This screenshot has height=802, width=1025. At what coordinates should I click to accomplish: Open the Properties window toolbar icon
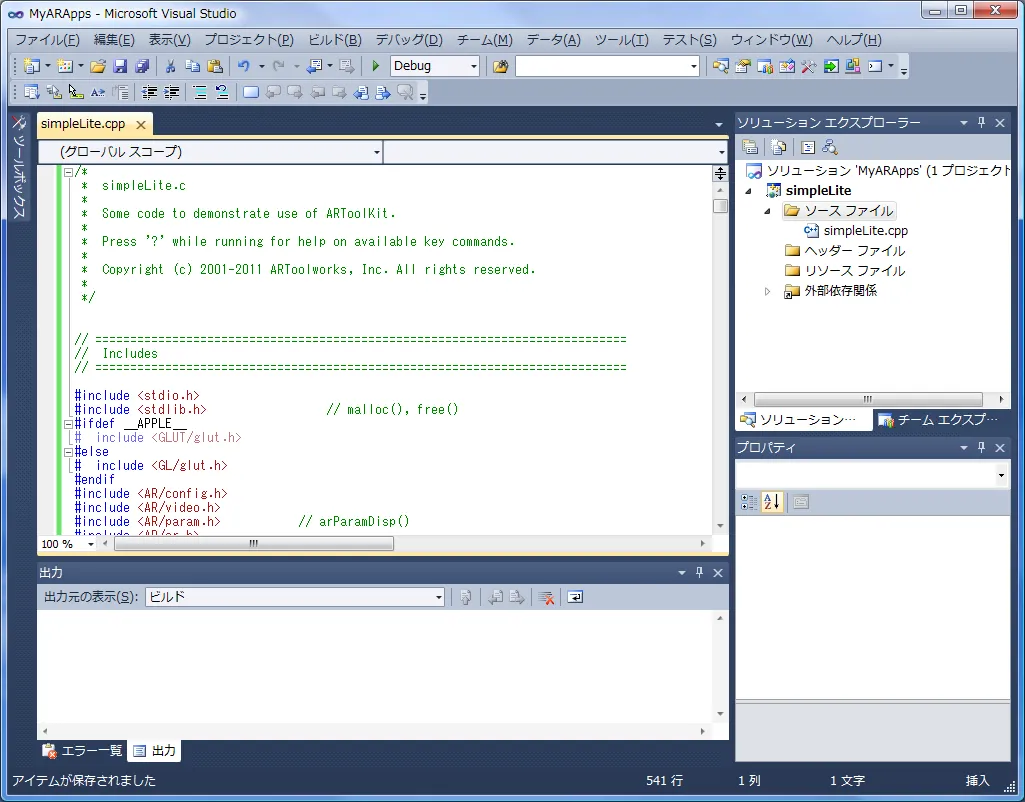pyautogui.click(x=743, y=66)
